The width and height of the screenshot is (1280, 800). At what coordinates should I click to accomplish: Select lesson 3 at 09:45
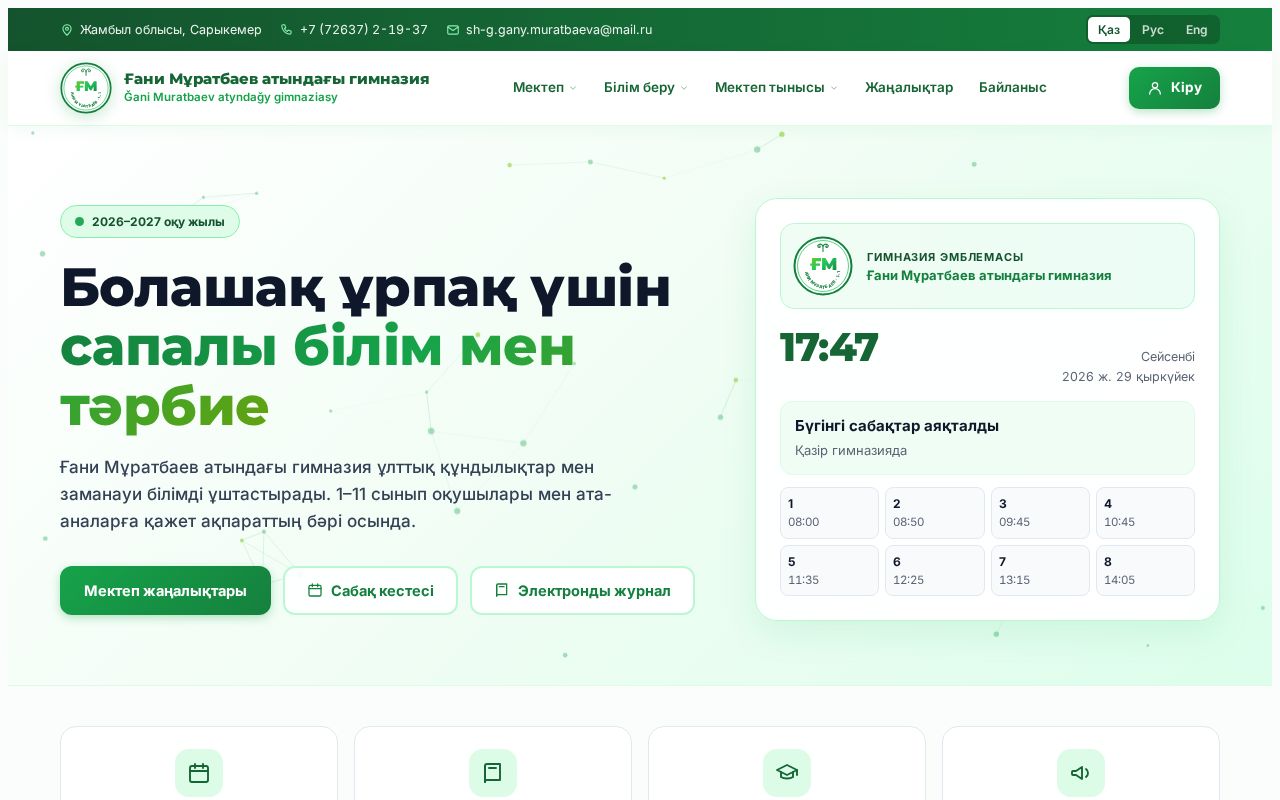[x=1040, y=512]
